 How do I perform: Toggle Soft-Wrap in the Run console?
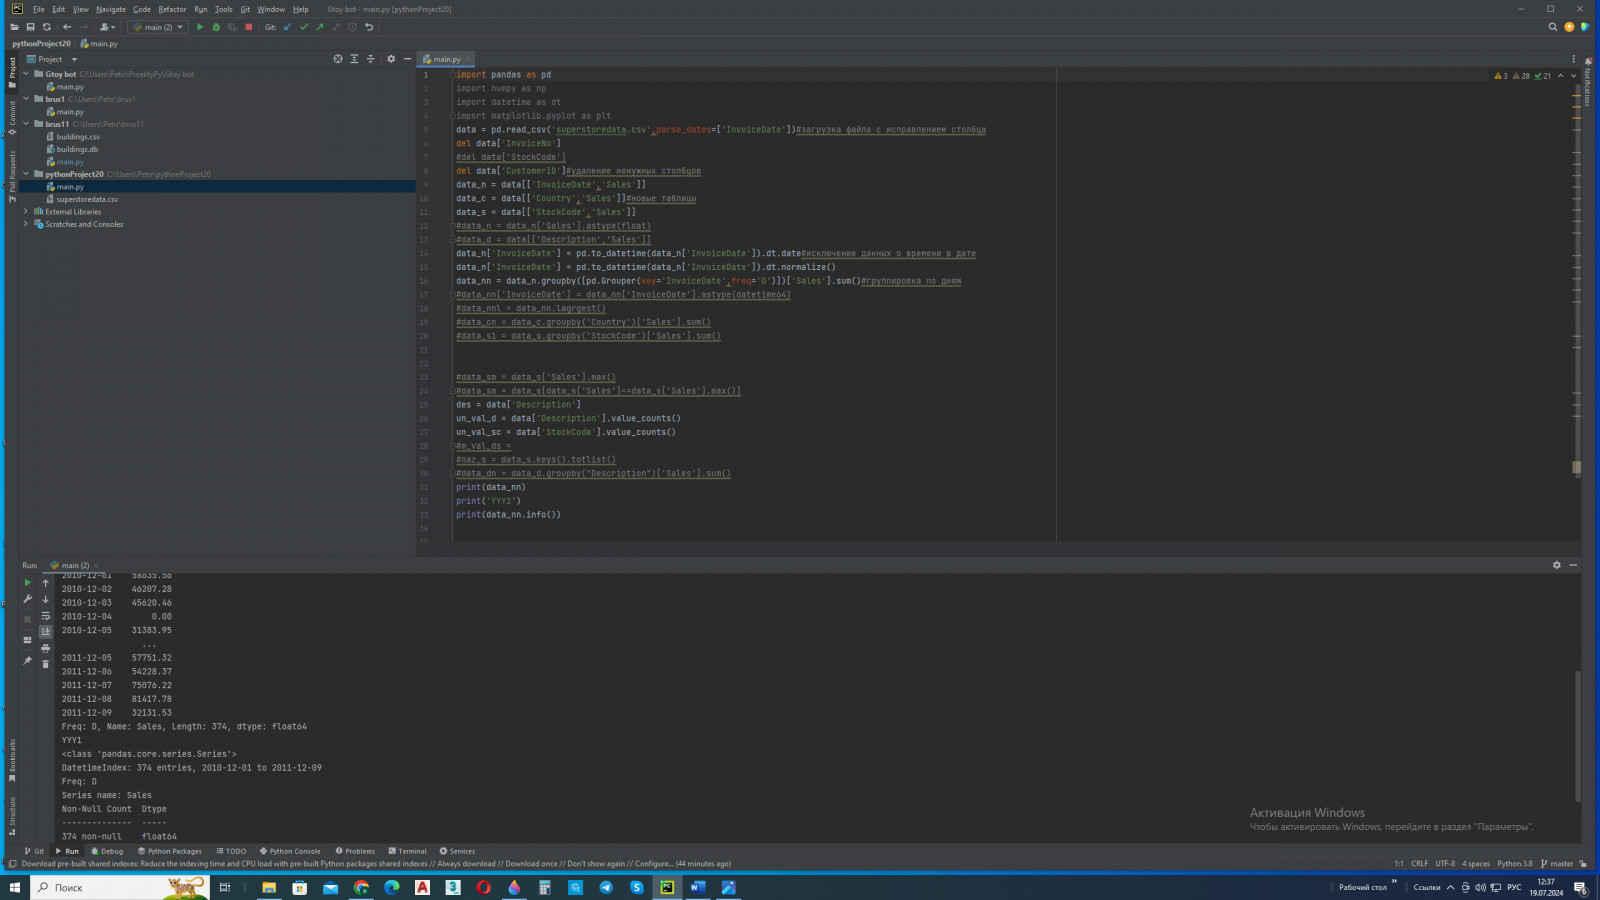tap(45, 616)
